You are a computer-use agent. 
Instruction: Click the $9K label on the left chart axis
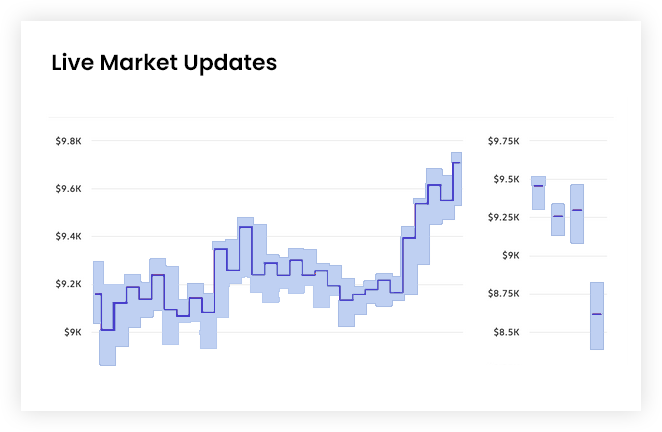pos(73,332)
